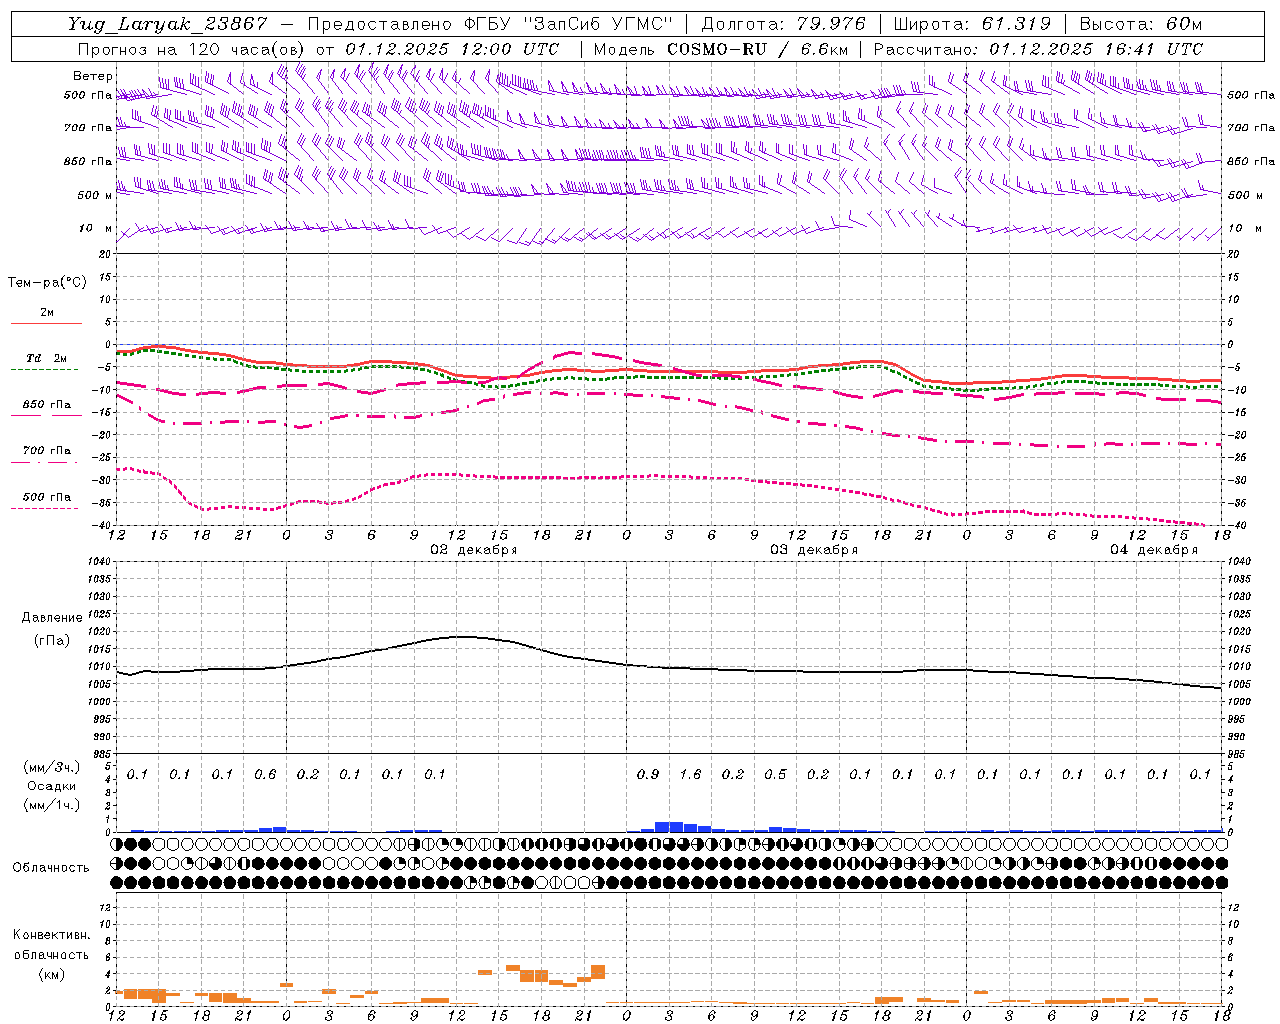Click the Ветер panel label

click(92, 76)
